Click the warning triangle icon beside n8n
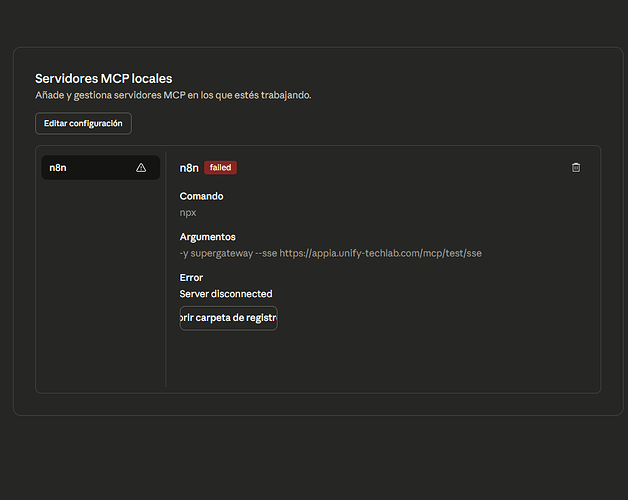The width and height of the screenshot is (628, 500). tap(141, 168)
